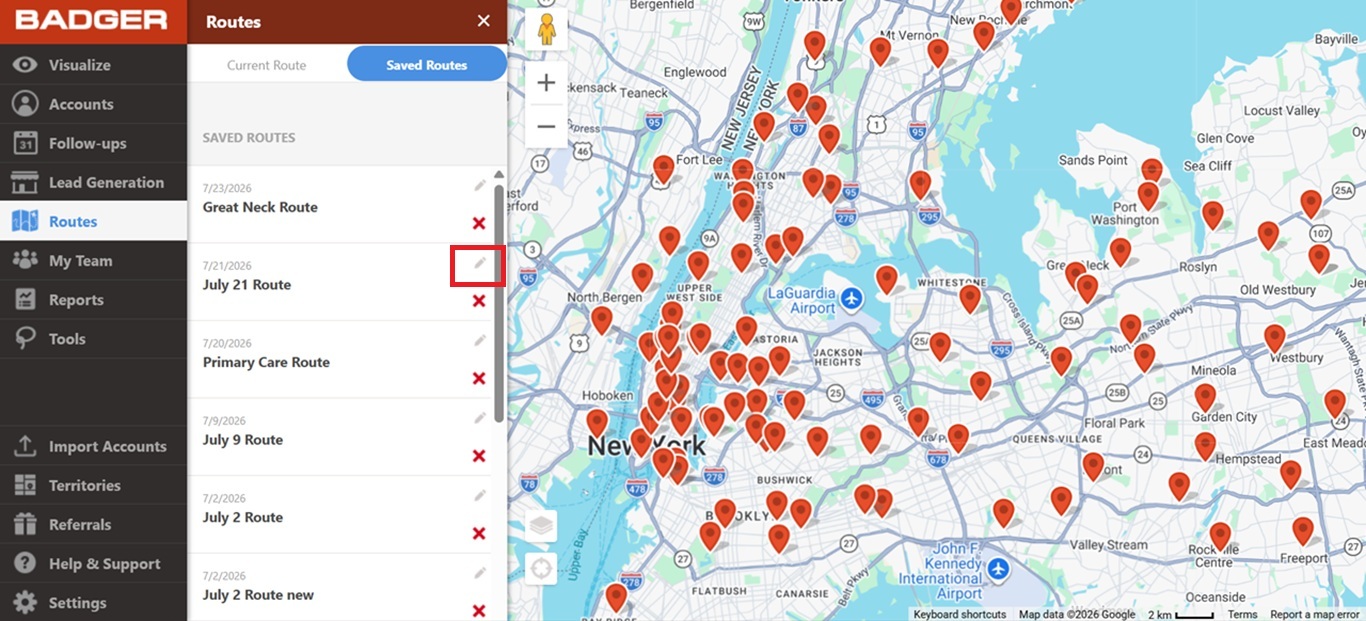Open the Referrals section

93,524
